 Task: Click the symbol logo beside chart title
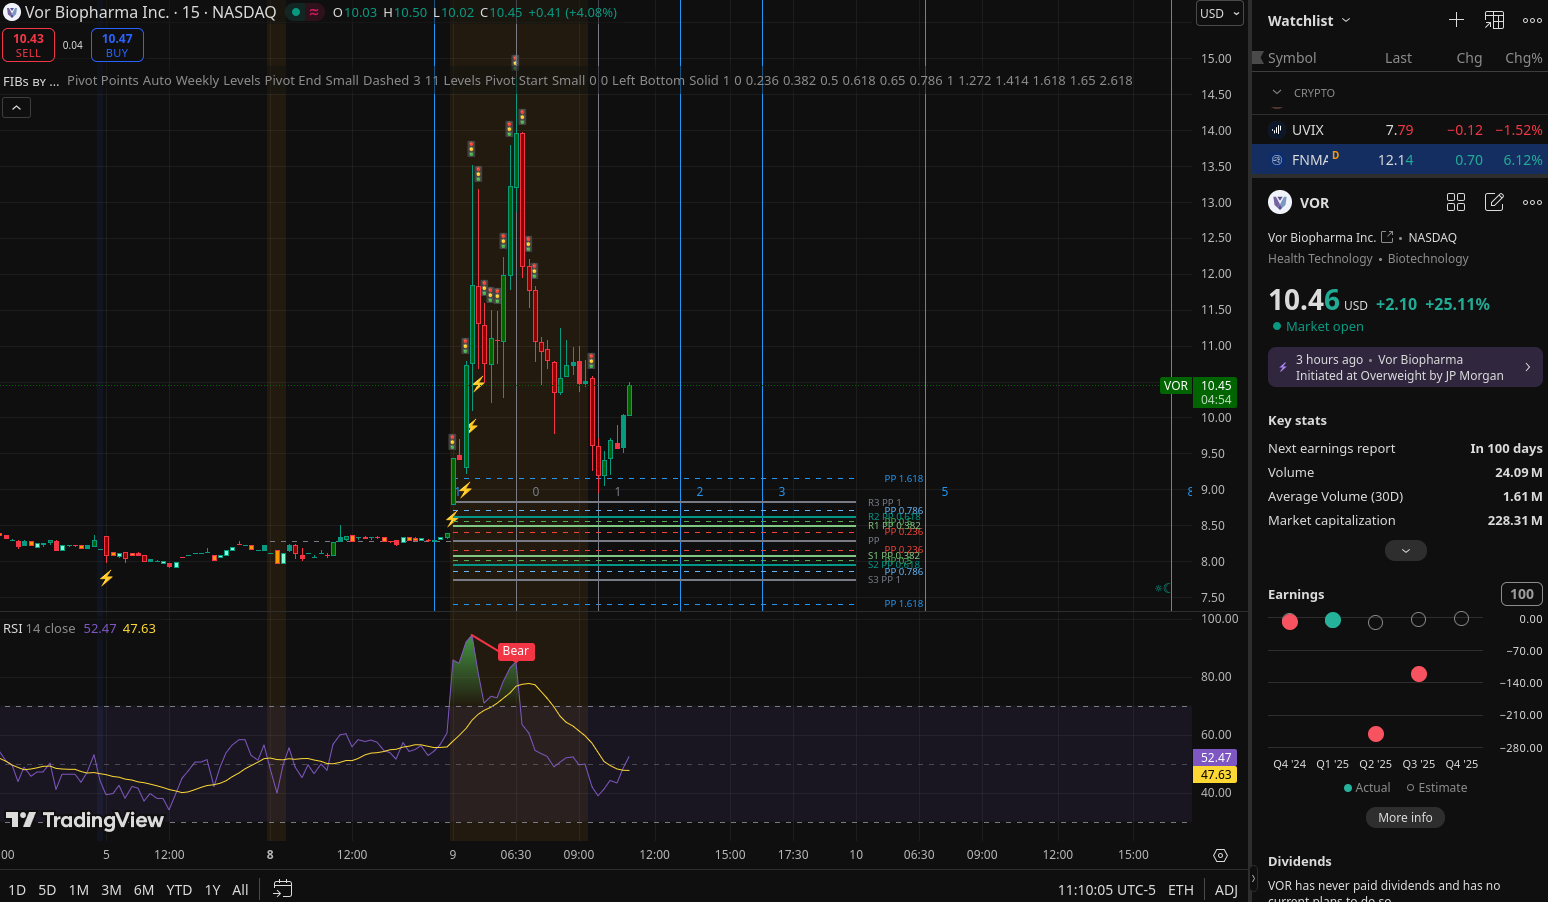pos(12,13)
